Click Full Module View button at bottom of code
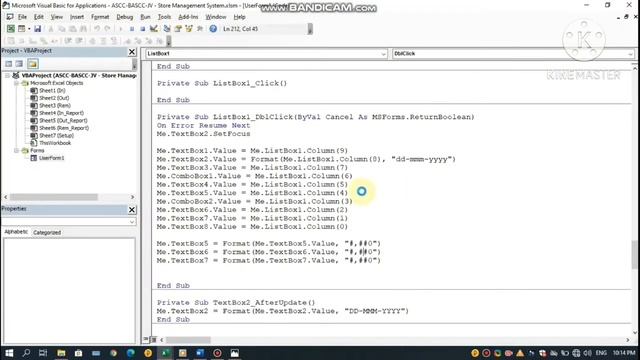 tap(153, 340)
